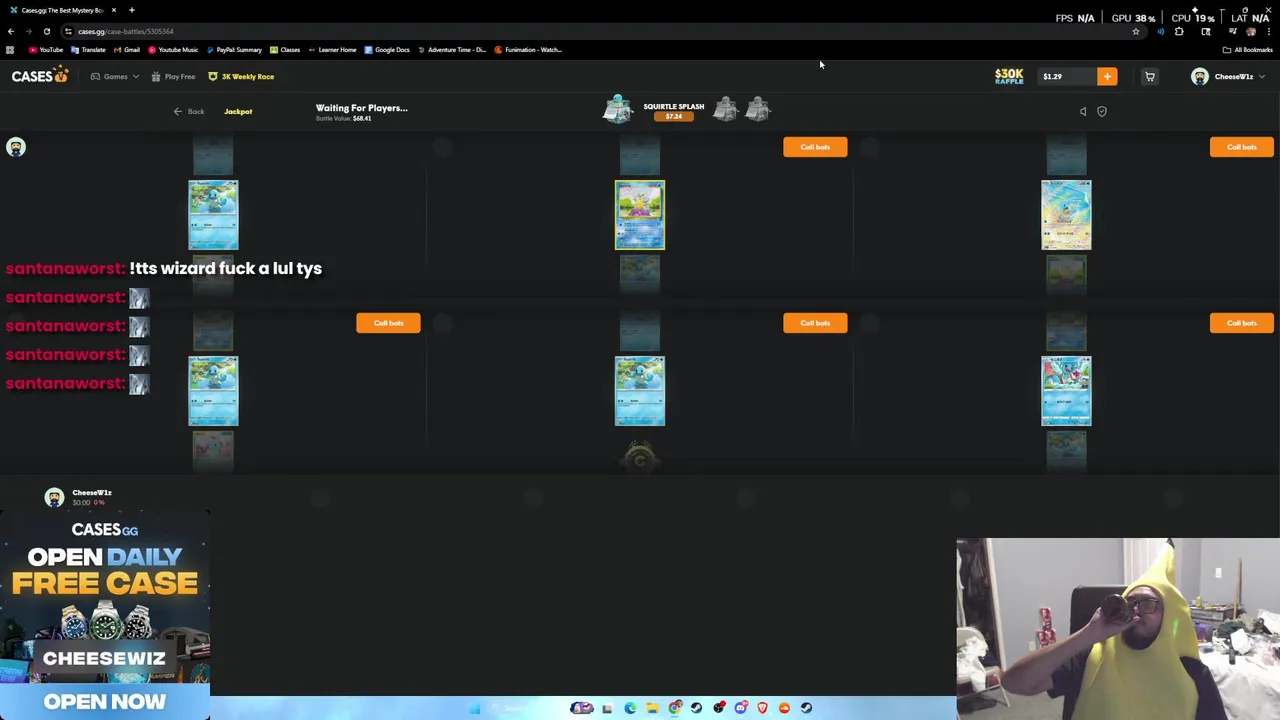Call bots for top right slot

[1242, 147]
